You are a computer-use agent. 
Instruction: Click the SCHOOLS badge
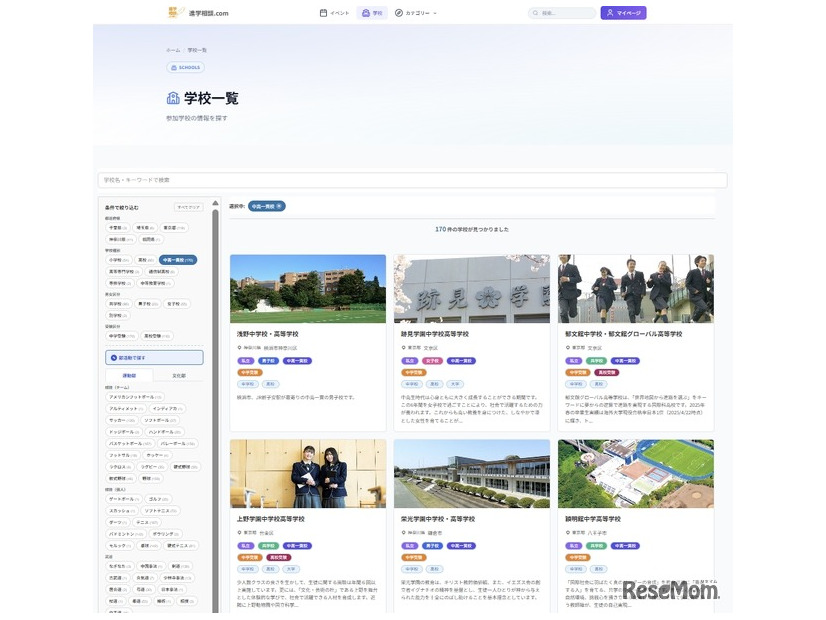pos(185,67)
